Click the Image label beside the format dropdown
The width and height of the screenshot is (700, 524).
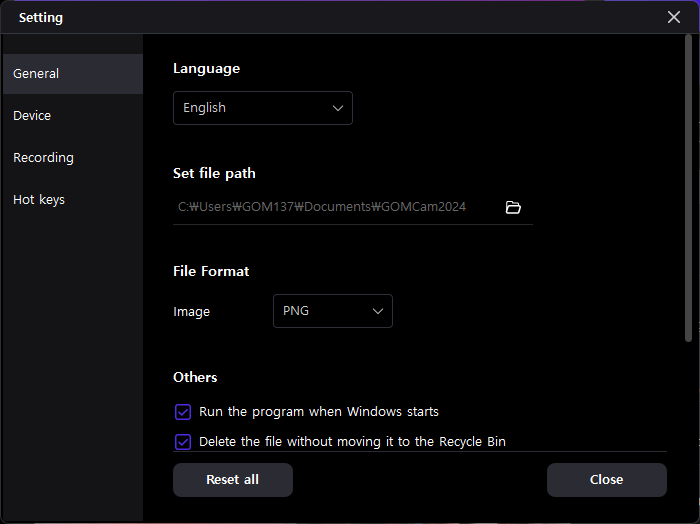[x=191, y=312]
